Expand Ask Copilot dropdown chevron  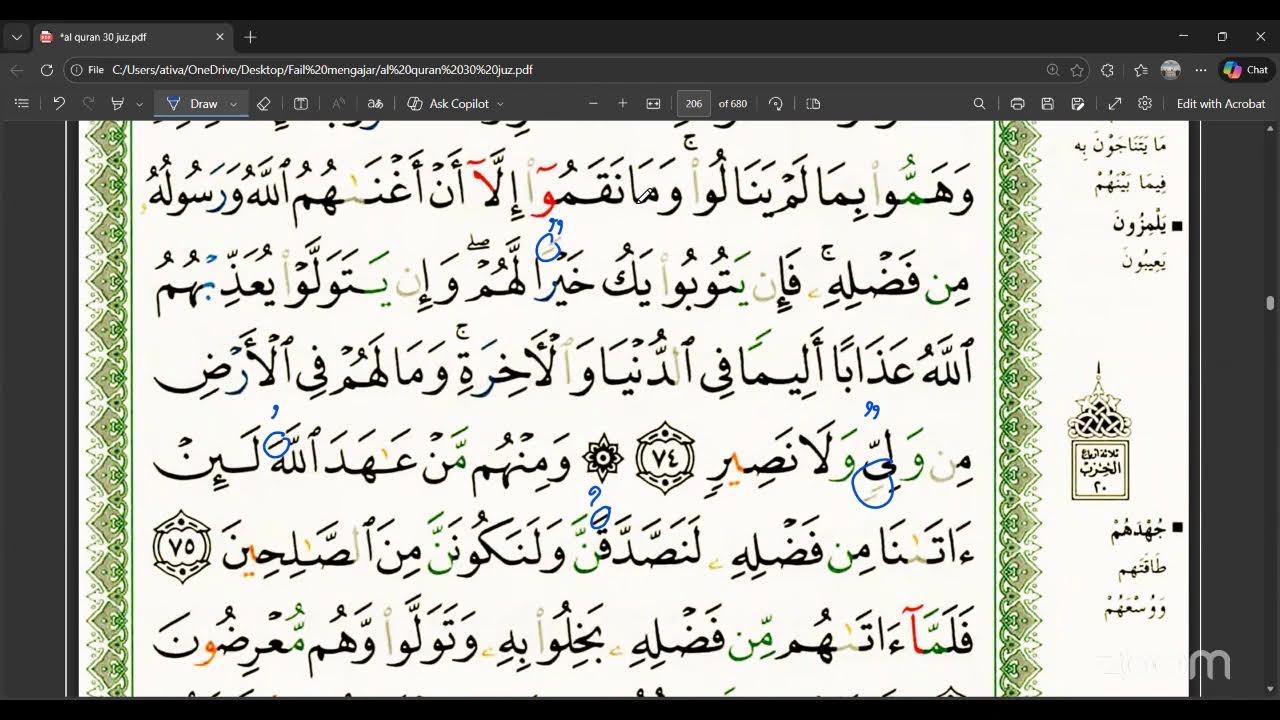[x=500, y=103]
